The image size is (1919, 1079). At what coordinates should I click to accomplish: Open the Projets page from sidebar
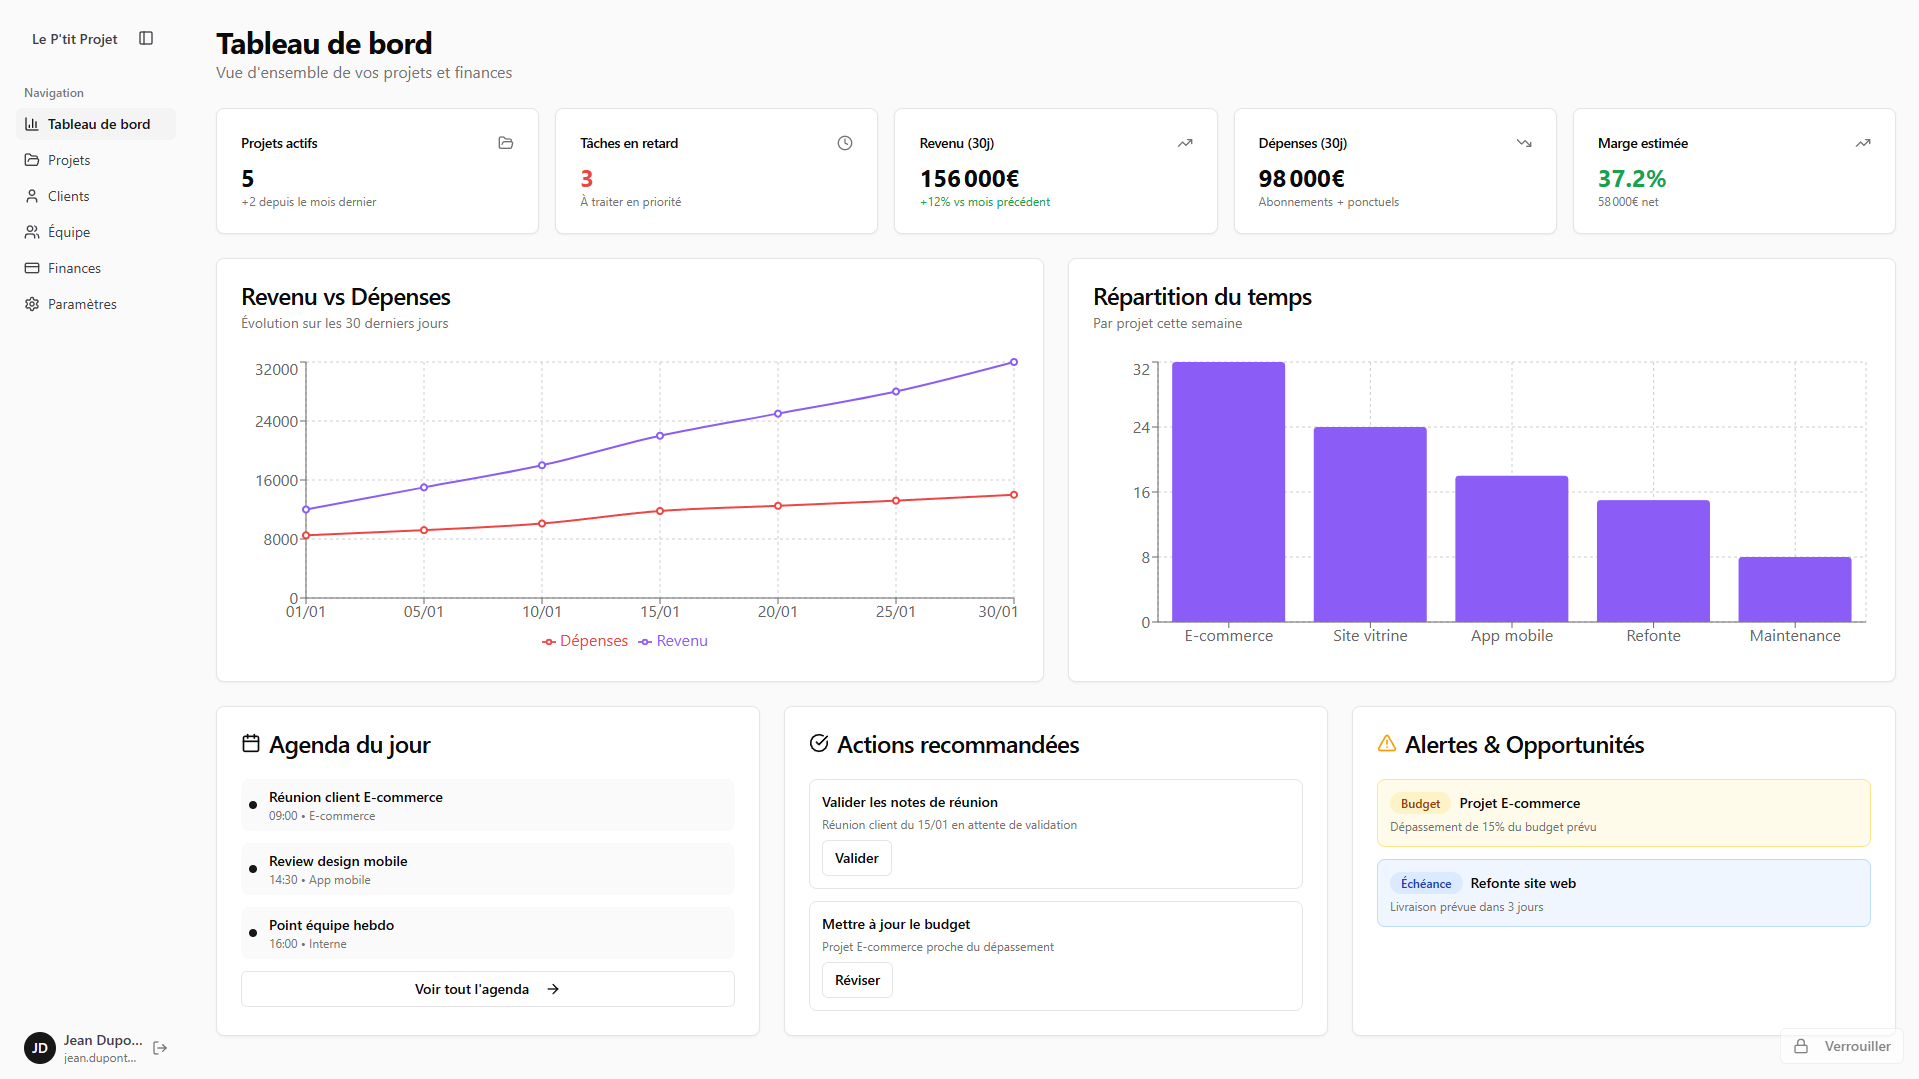(69, 160)
